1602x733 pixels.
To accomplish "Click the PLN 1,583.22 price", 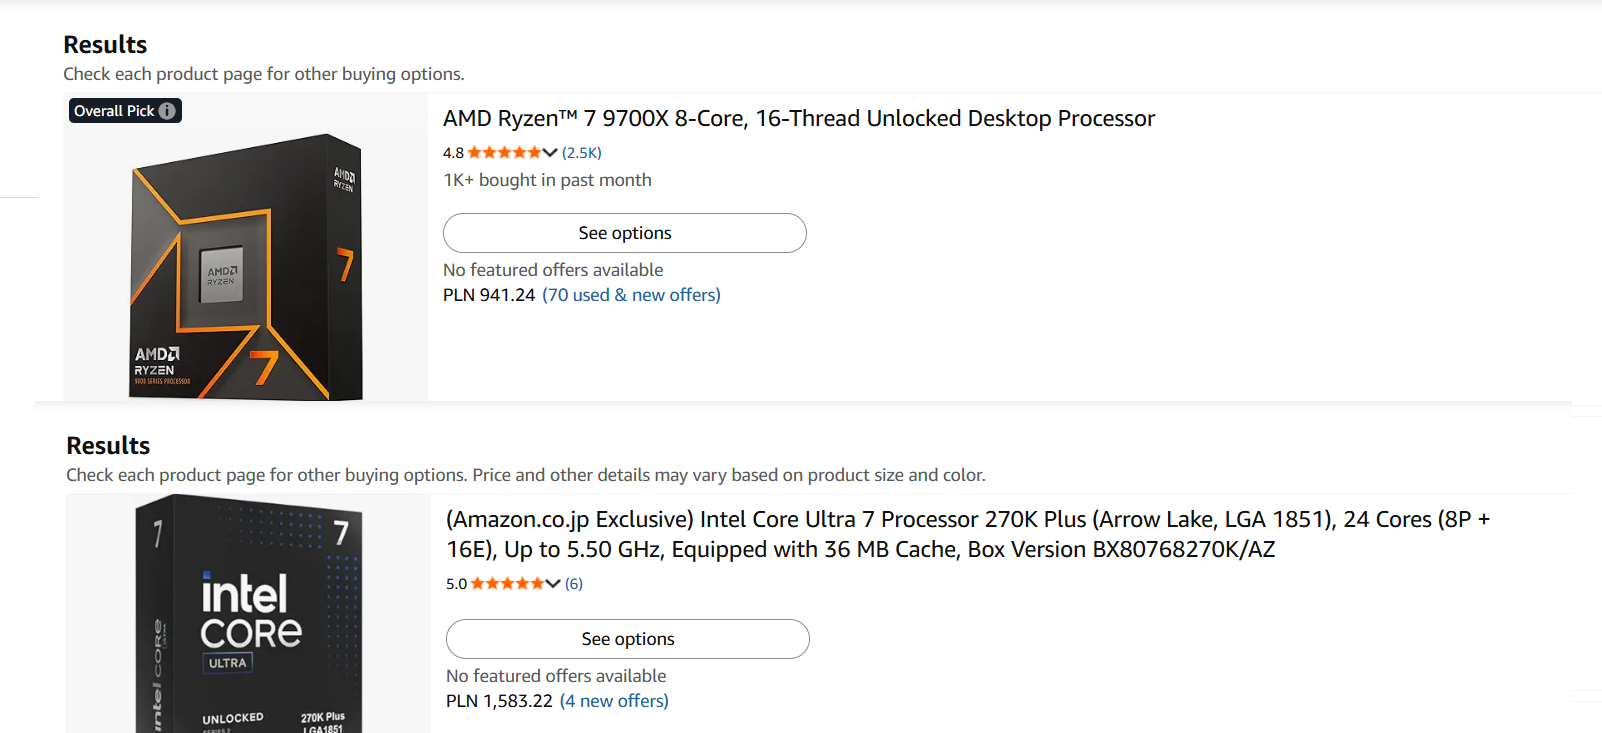I will tap(499, 701).
